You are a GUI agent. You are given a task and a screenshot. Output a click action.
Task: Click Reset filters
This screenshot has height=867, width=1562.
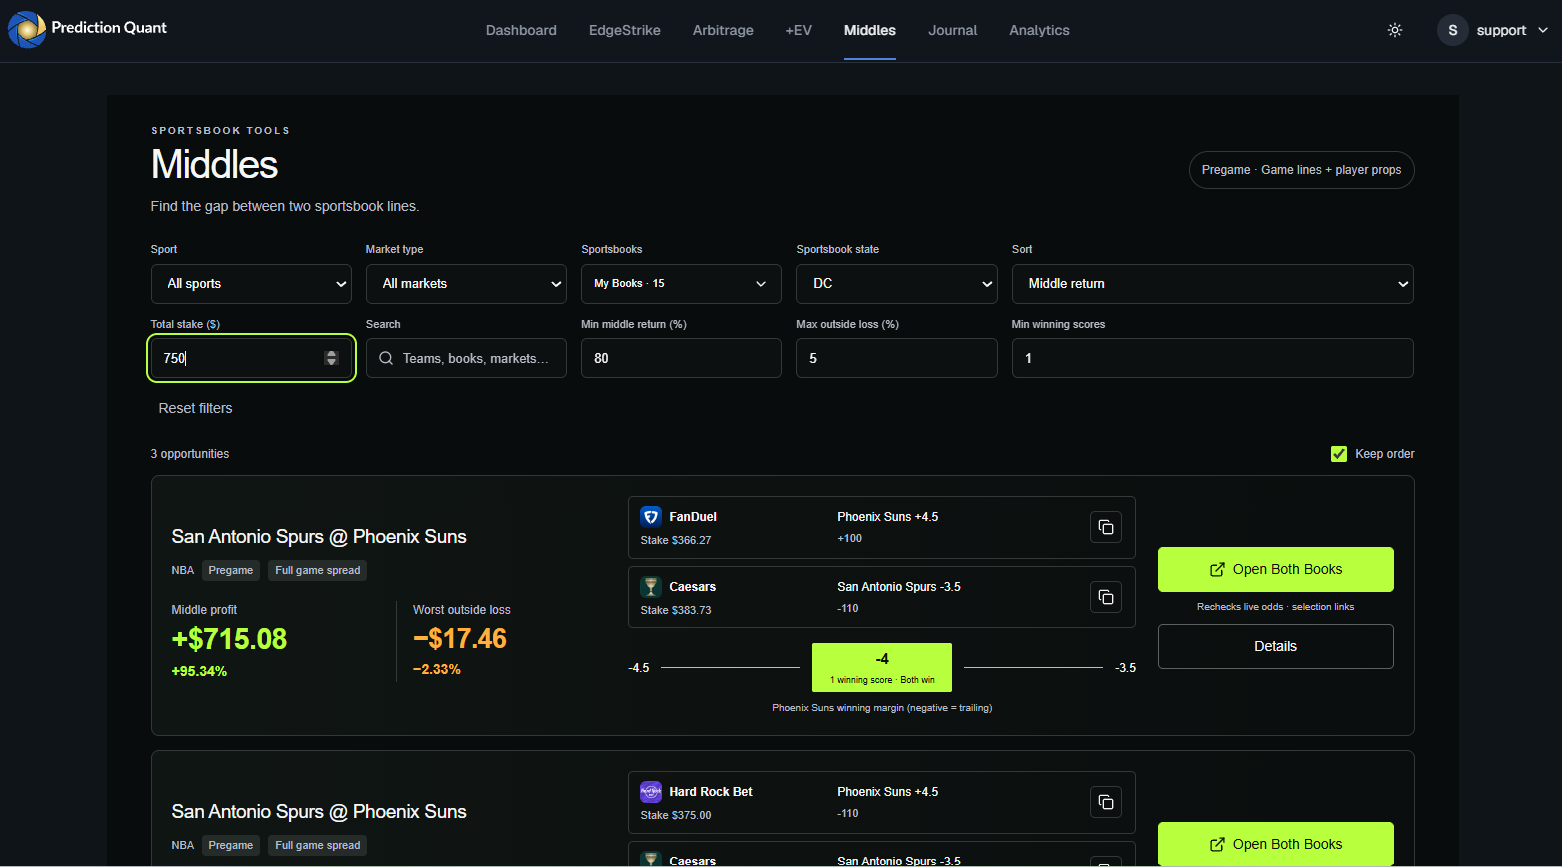coord(195,408)
